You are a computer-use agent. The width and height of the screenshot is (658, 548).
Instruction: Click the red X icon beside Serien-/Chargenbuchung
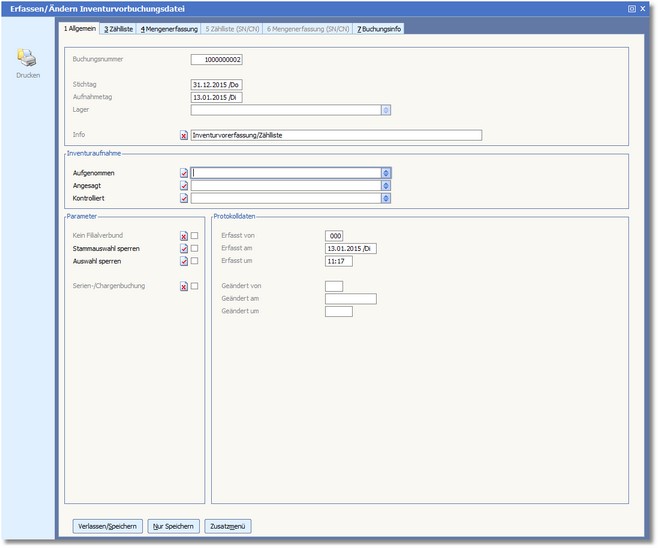coord(184,286)
